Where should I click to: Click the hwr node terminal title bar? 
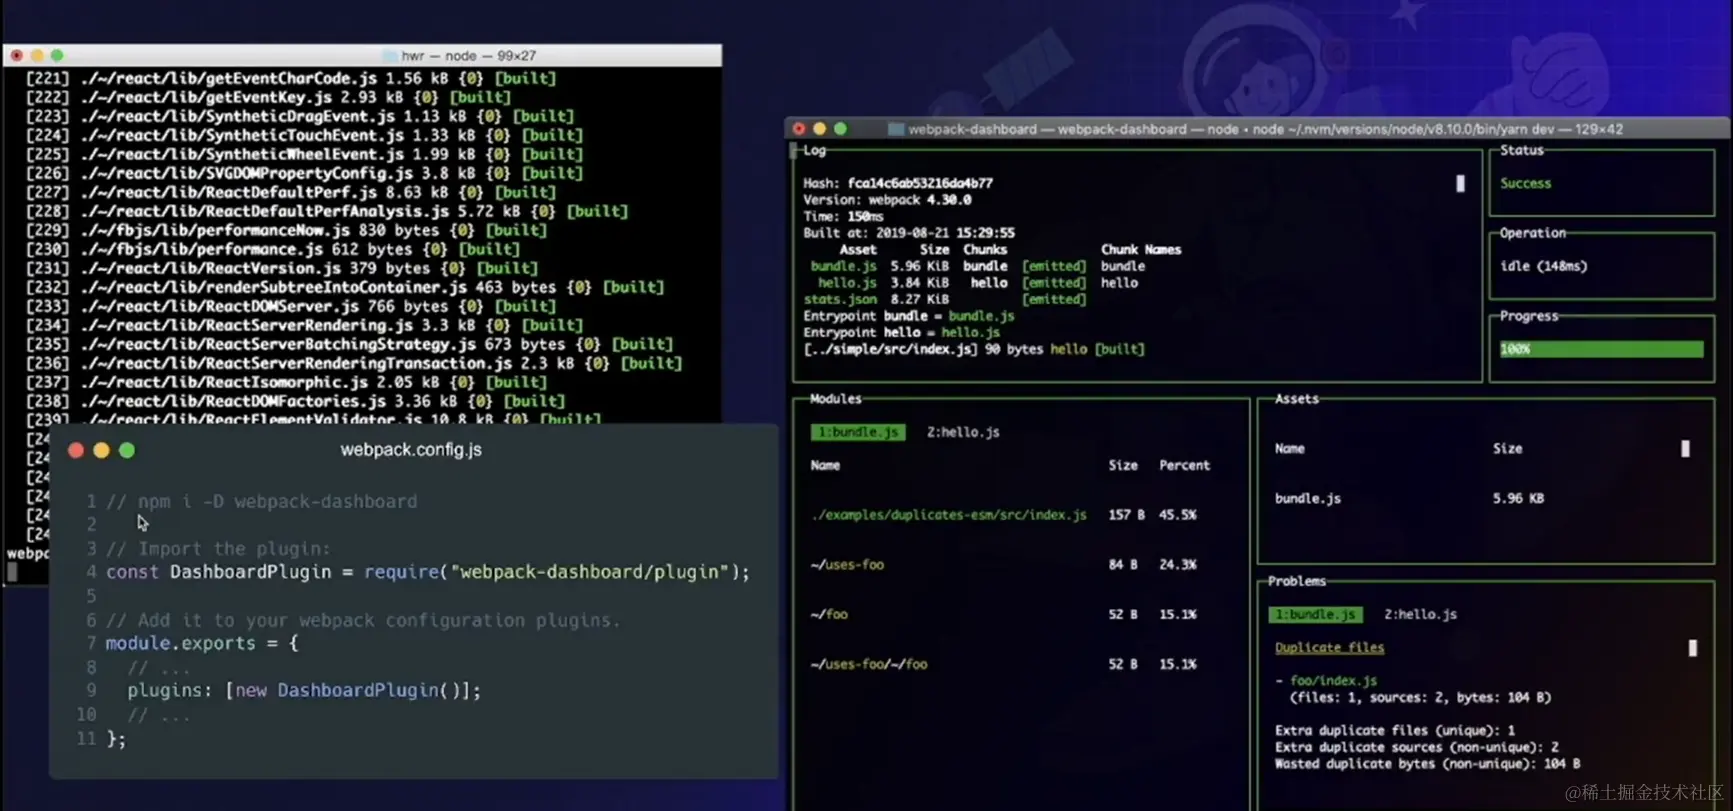coord(362,55)
